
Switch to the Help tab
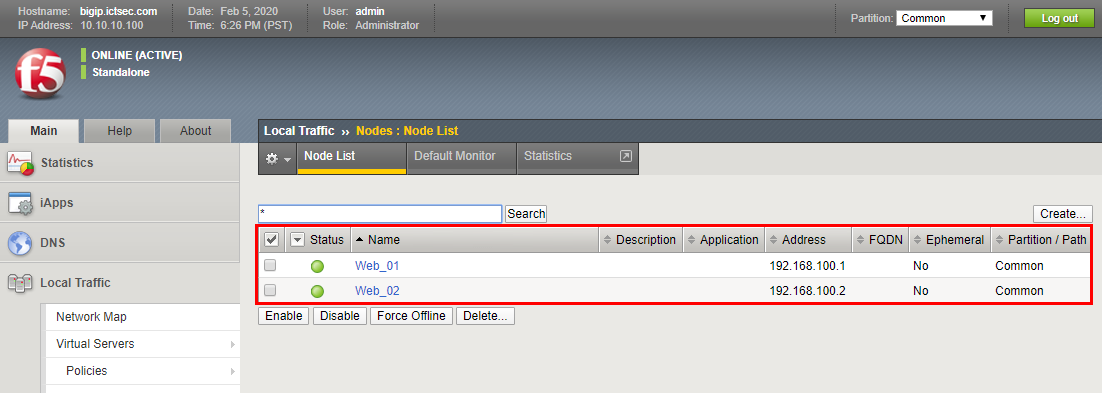click(119, 131)
